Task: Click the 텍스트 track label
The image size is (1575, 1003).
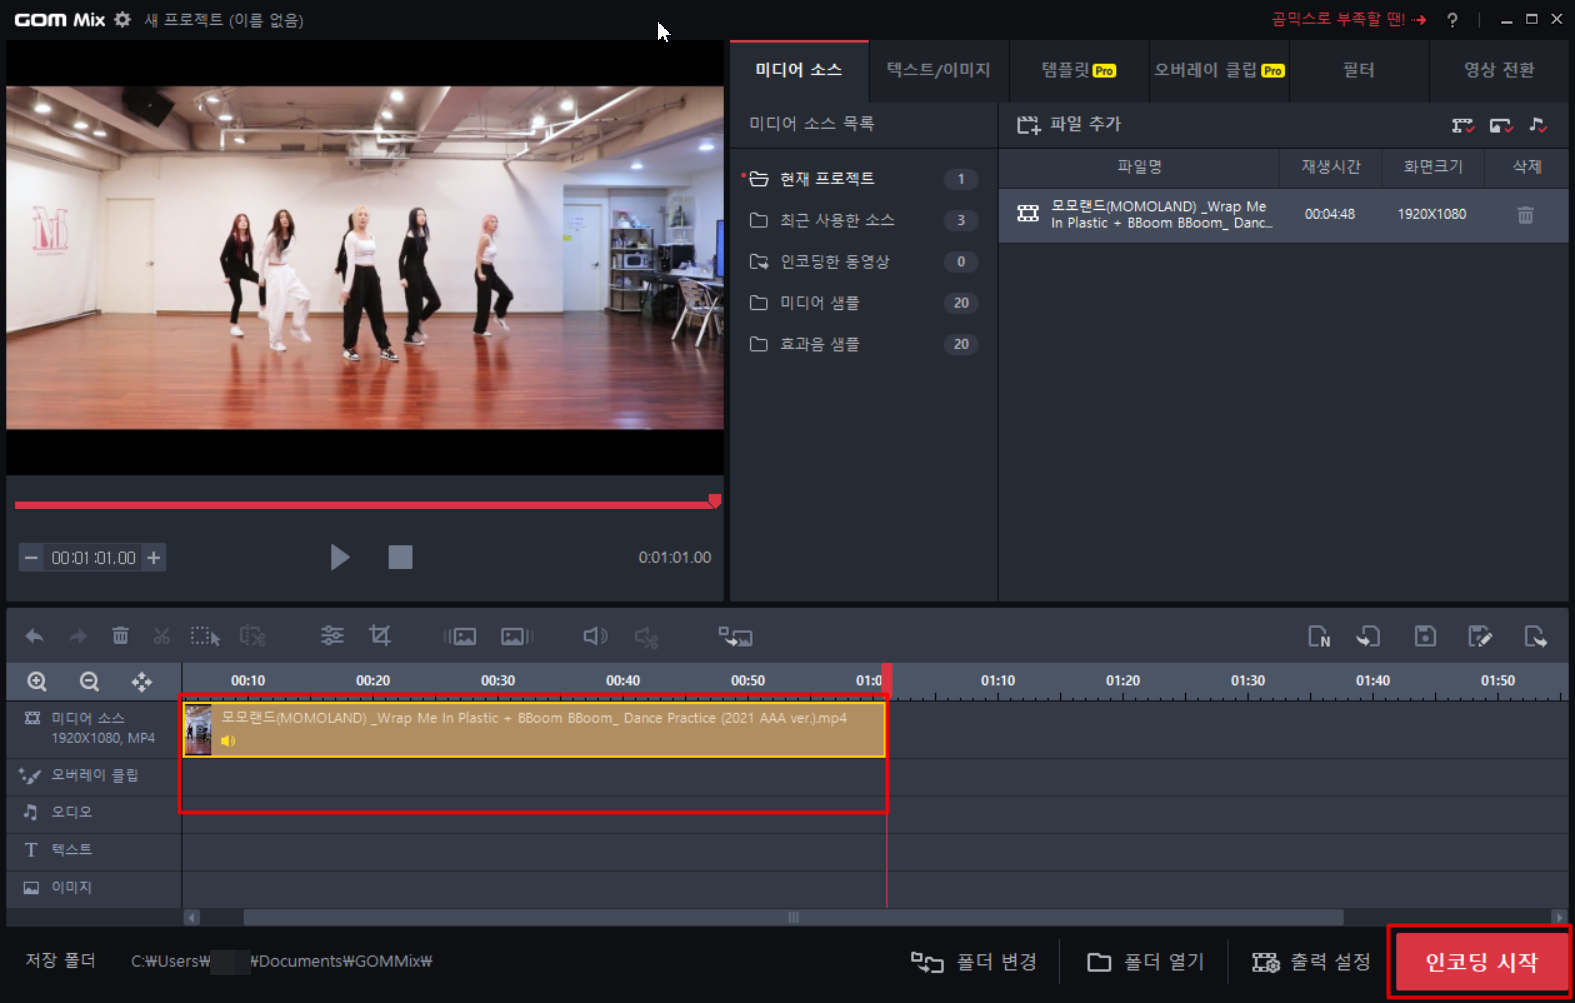Action: click(x=71, y=850)
